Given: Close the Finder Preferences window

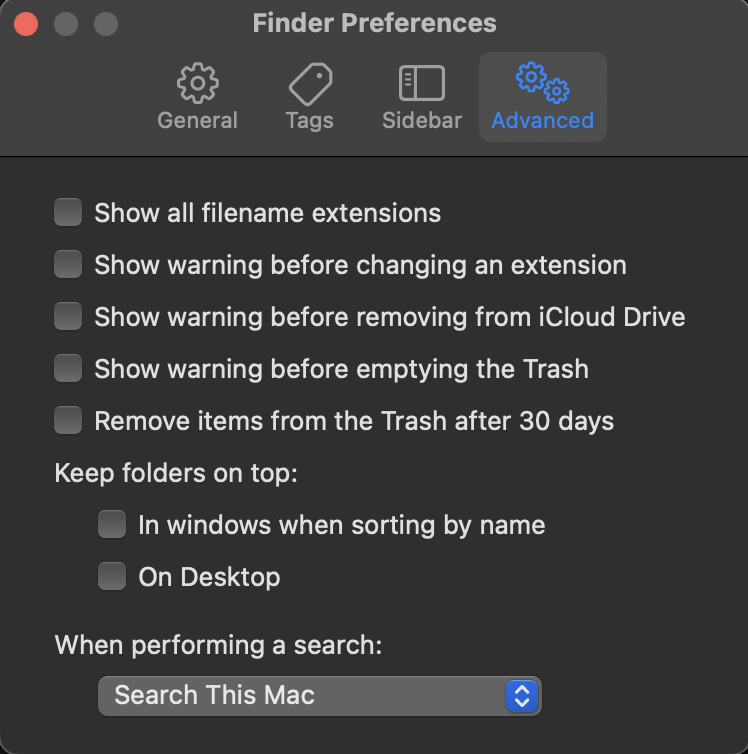Looking at the screenshot, I should (x=26, y=24).
